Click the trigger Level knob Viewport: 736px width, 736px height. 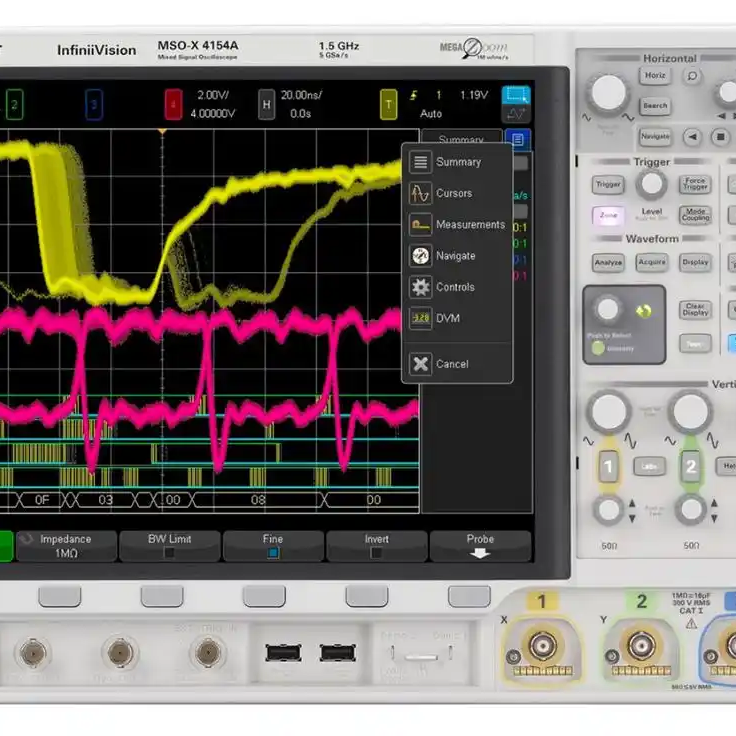[x=652, y=184]
